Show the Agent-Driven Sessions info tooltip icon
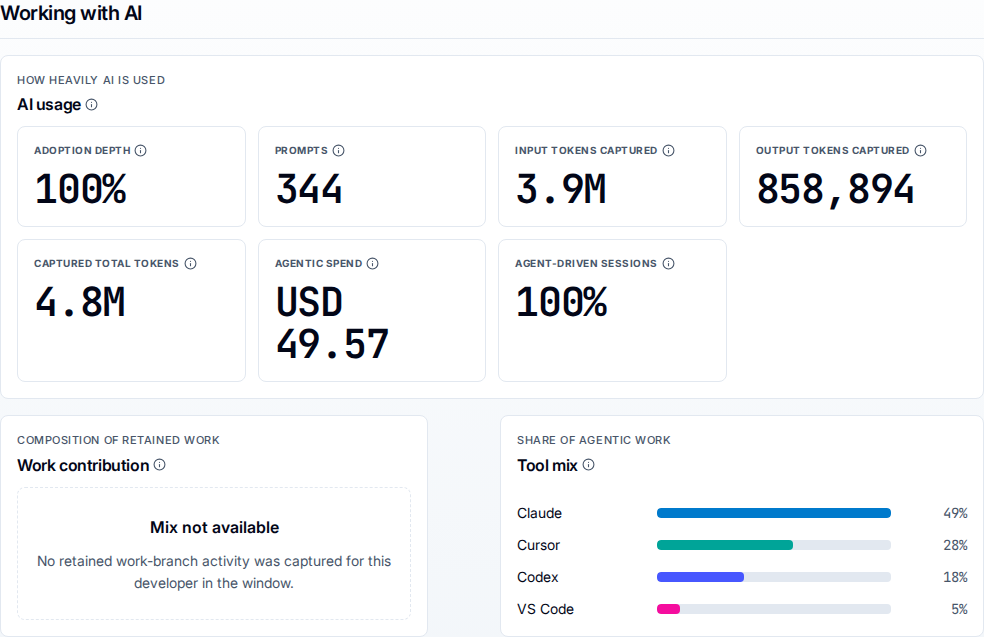984x637 pixels. (668, 264)
